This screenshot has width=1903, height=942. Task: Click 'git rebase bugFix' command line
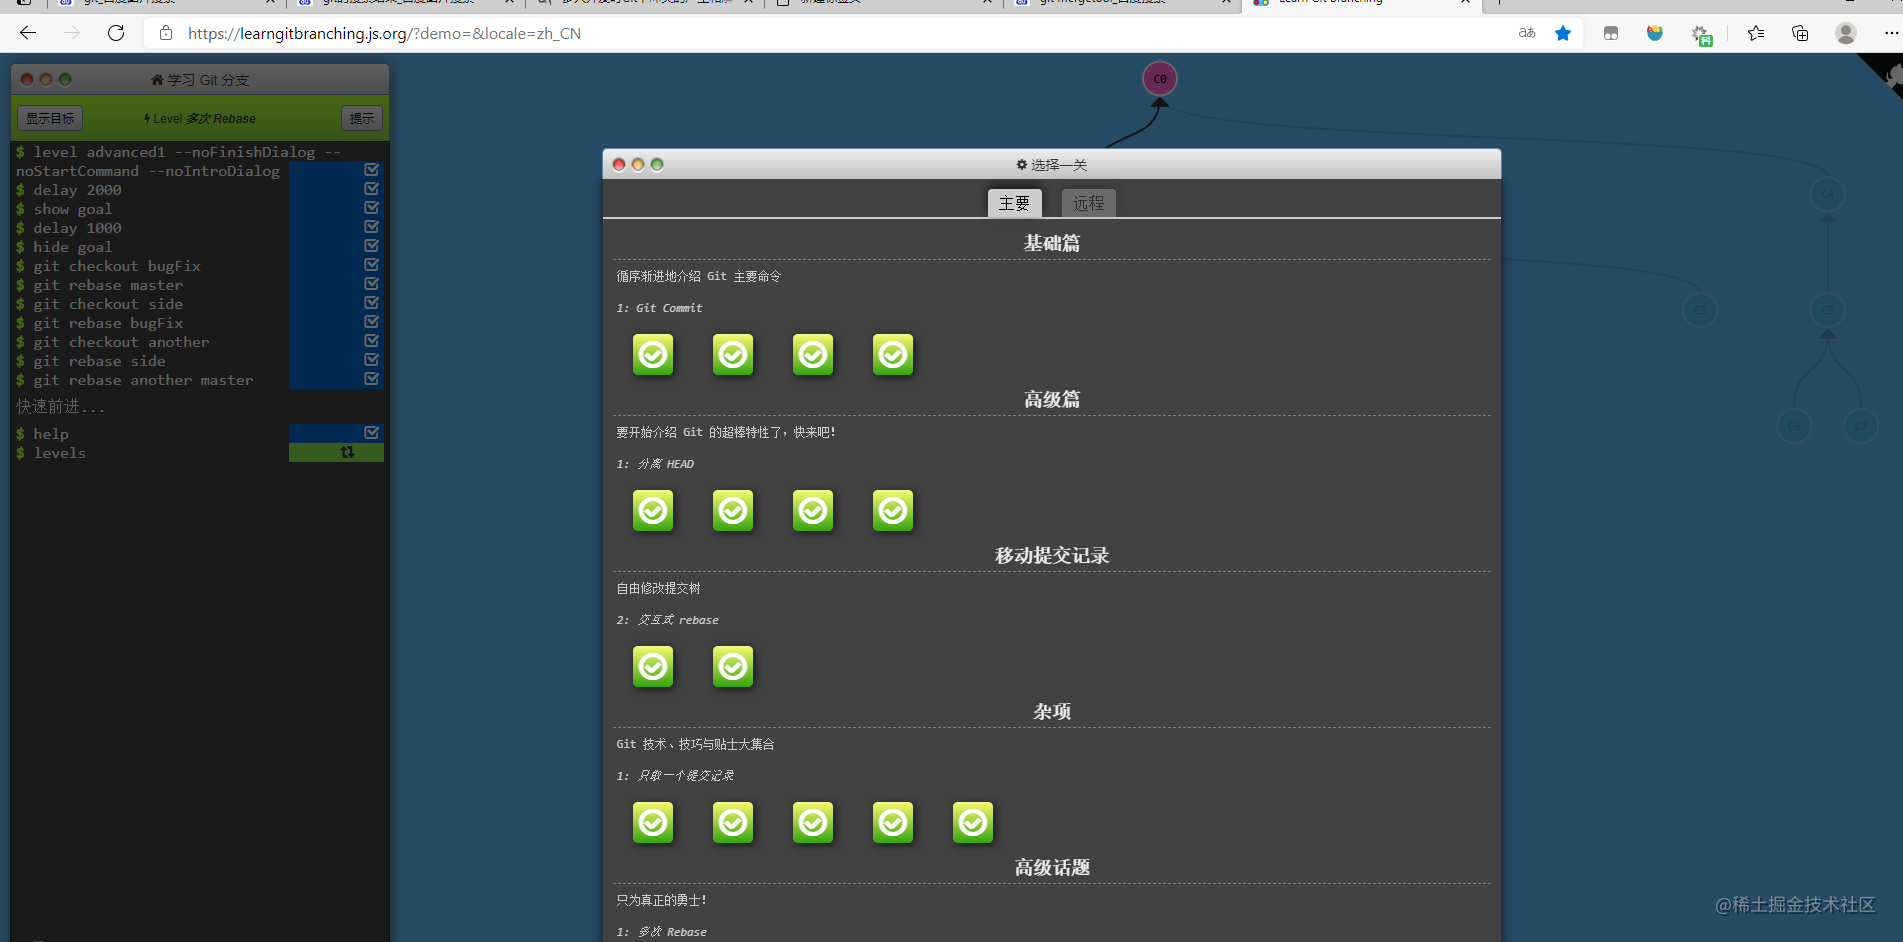(108, 323)
